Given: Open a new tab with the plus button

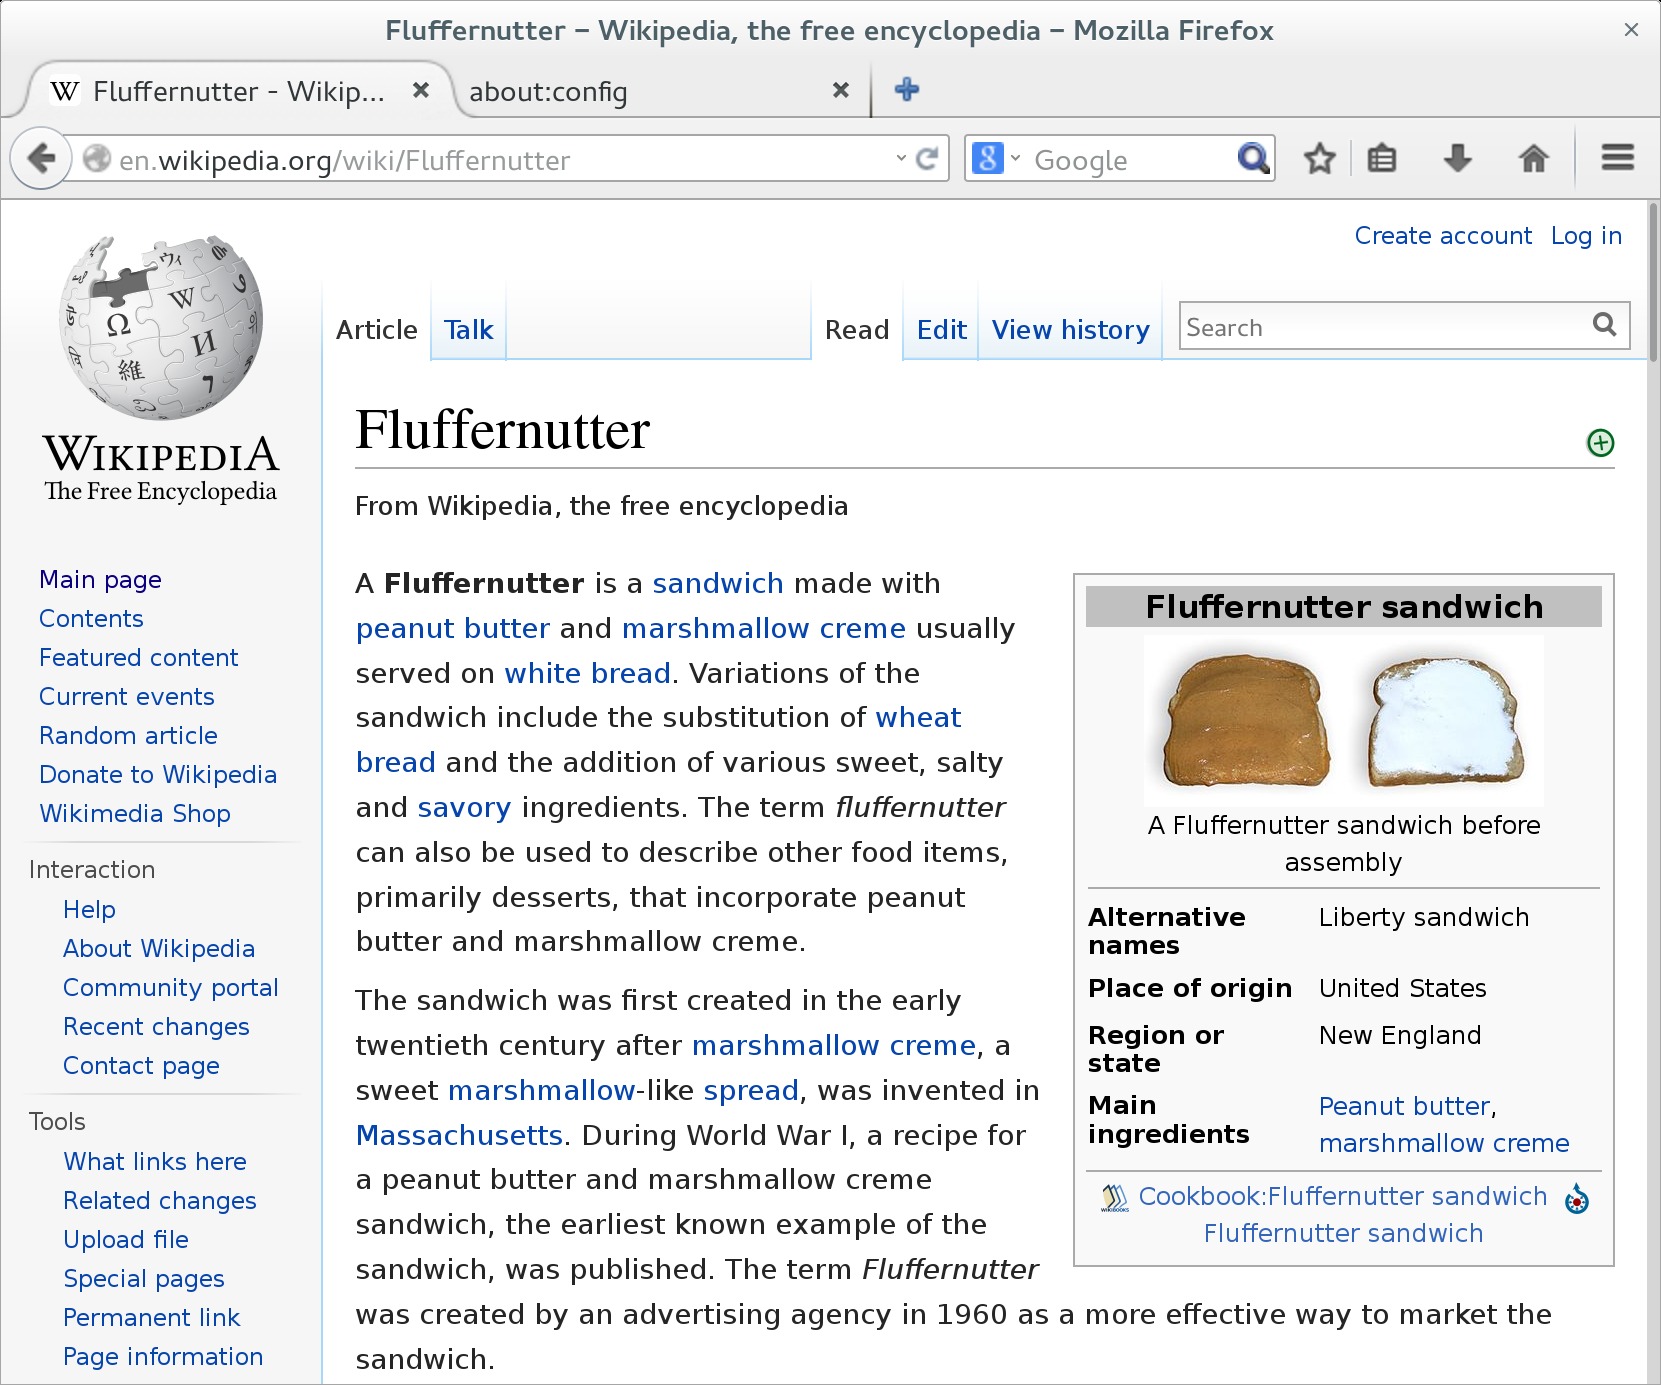Looking at the screenshot, I should (x=906, y=90).
